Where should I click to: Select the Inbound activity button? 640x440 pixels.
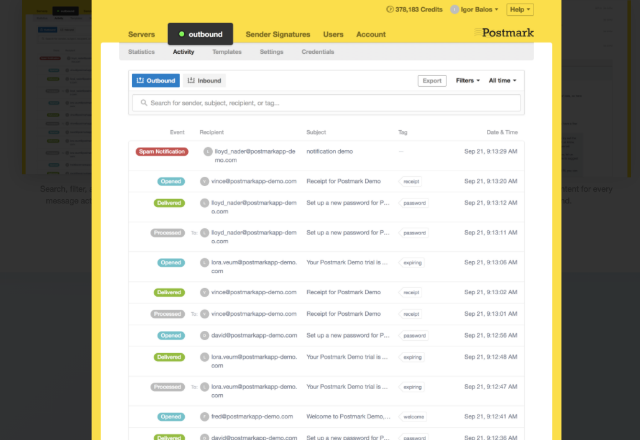tap(204, 80)
